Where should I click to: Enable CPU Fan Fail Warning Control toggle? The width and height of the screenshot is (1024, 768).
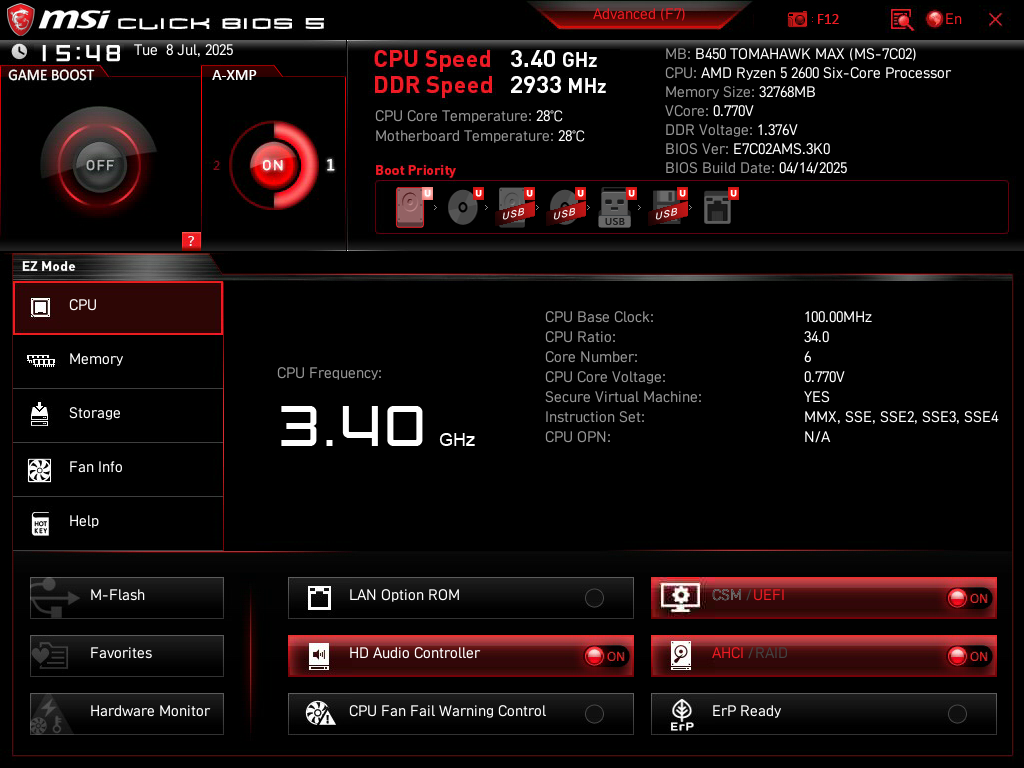[594, 714]
